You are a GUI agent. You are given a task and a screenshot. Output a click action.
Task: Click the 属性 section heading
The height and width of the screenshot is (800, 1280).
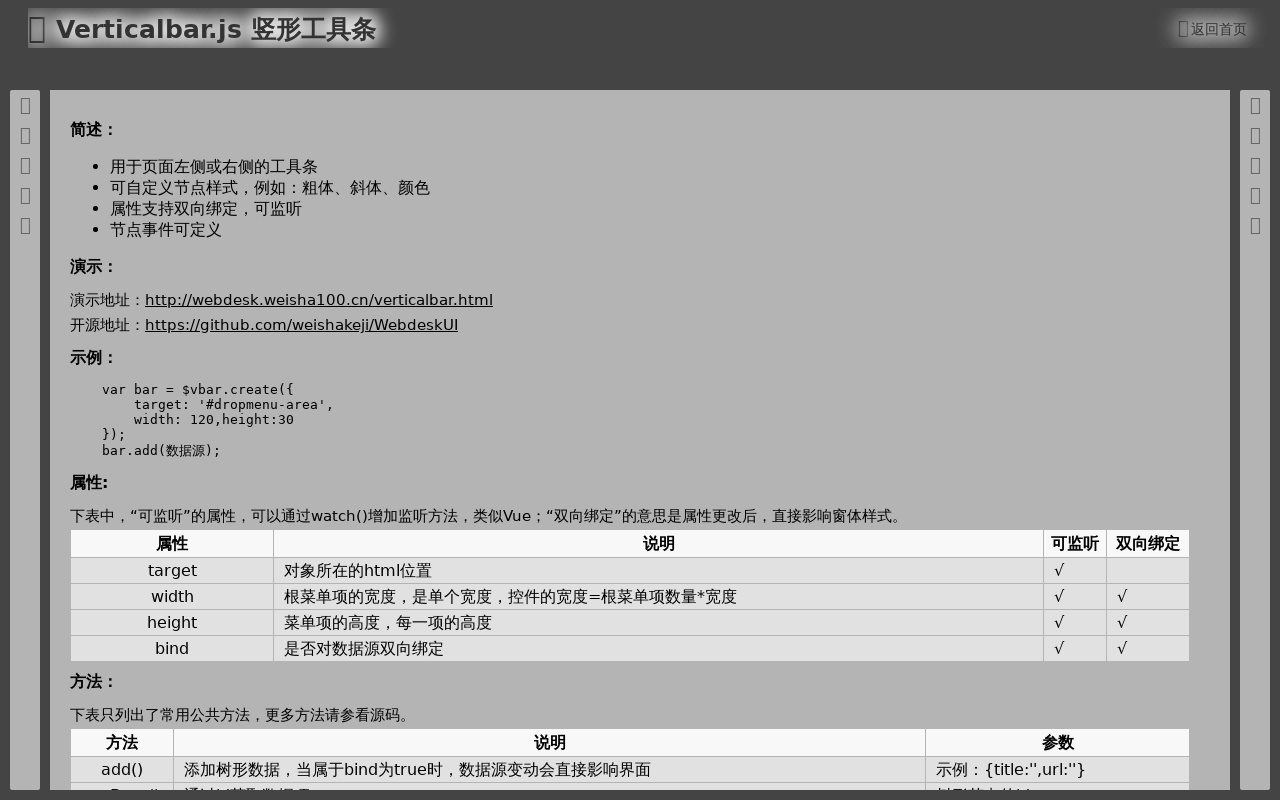coord(89,483)
